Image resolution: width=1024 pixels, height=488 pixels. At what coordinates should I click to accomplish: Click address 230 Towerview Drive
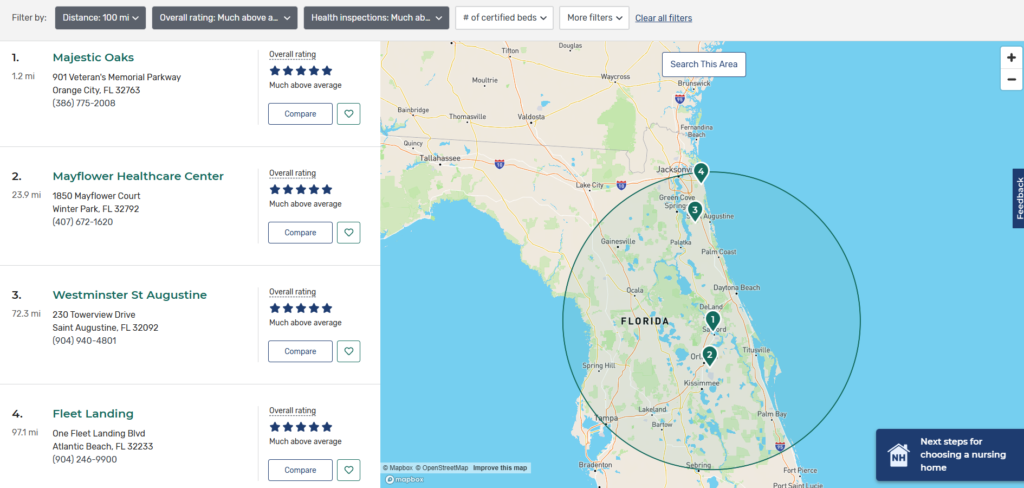[x=93, y=315]
